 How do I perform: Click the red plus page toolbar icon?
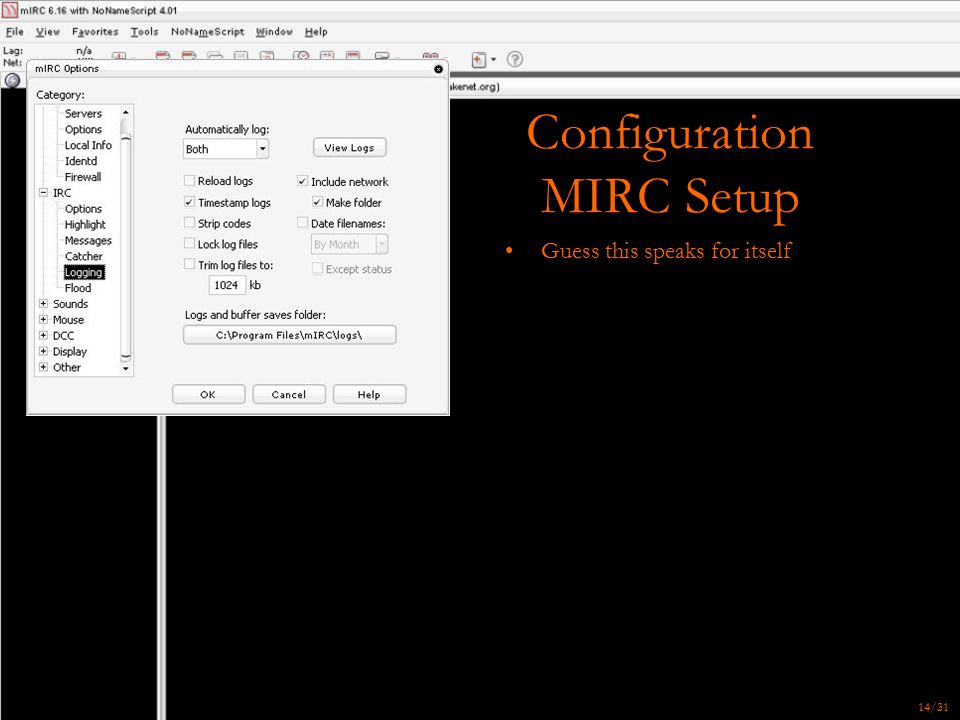478,59
